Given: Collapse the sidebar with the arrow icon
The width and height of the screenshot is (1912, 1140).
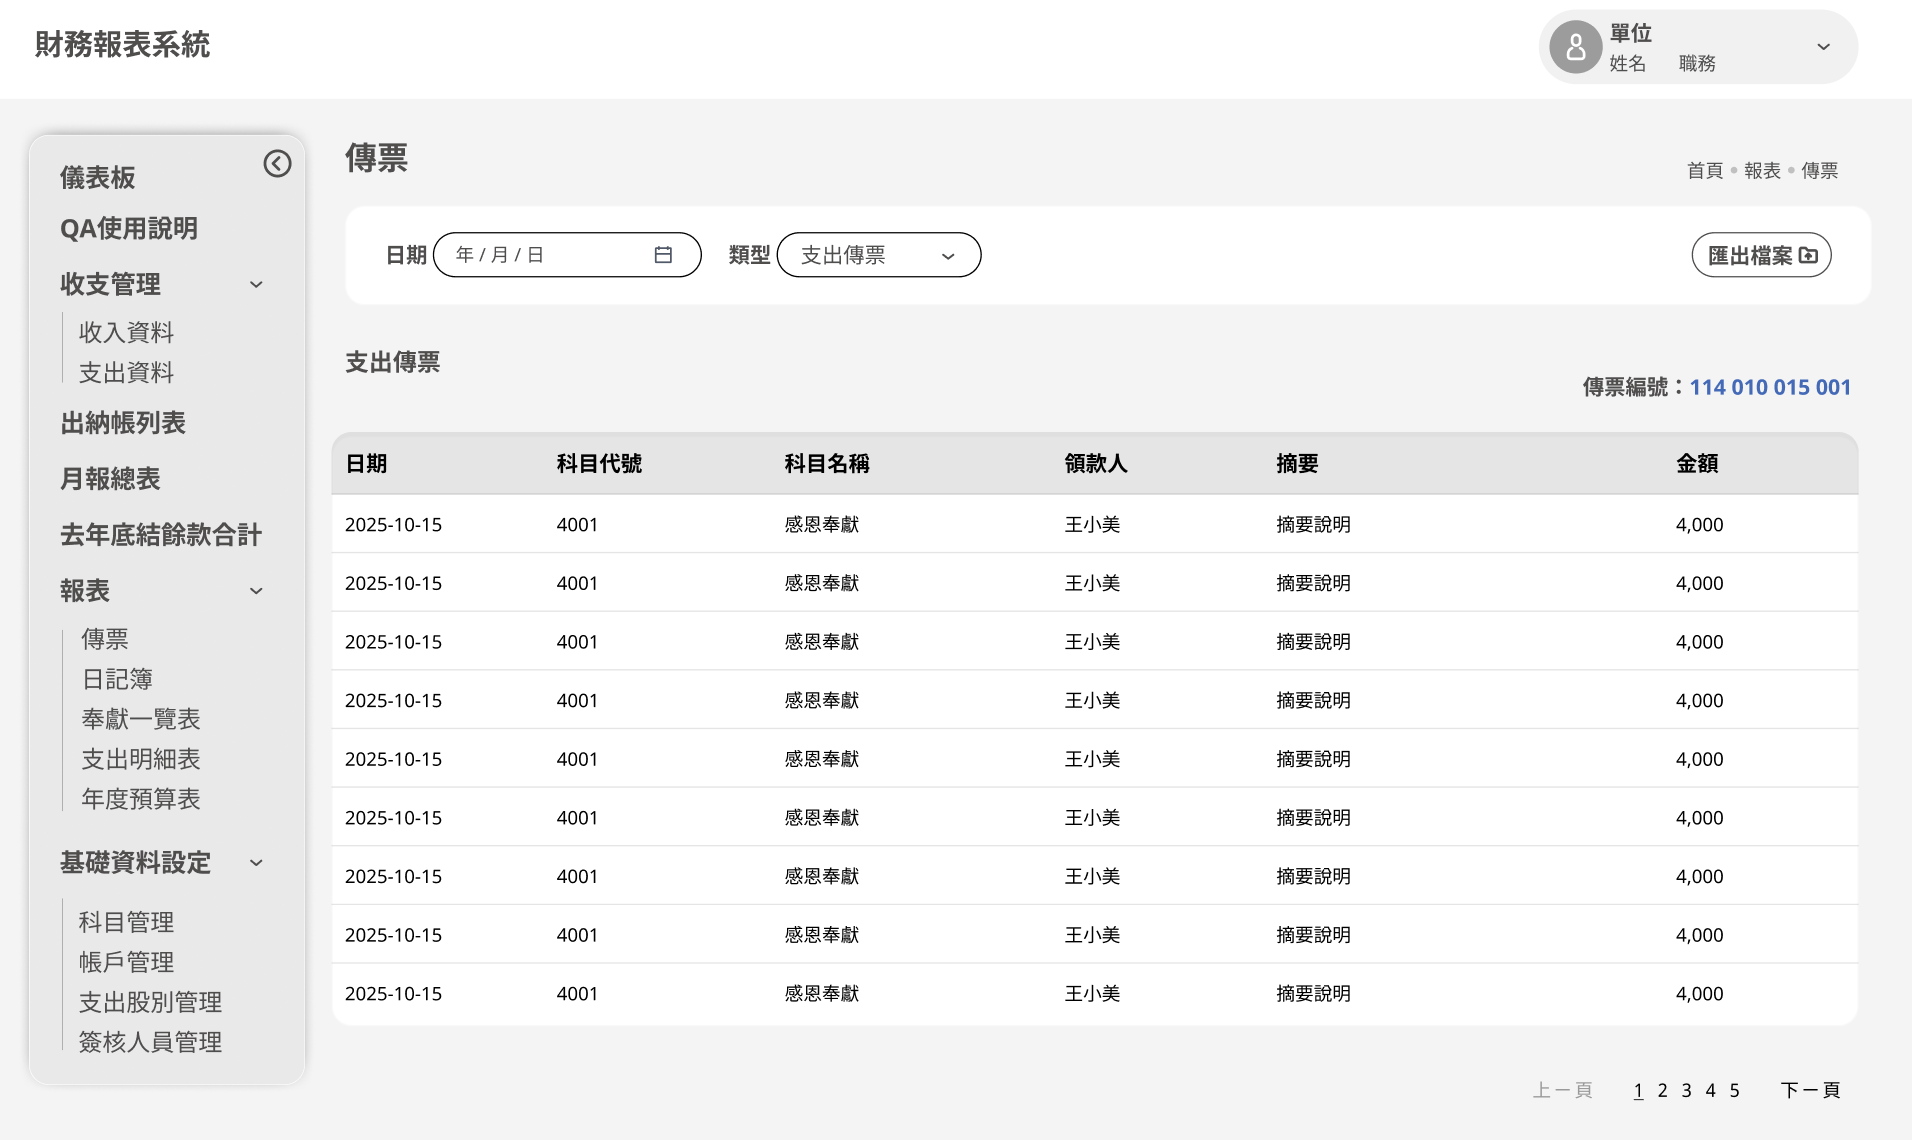Looking at the screenshot, I should click(x=277, y=164).
